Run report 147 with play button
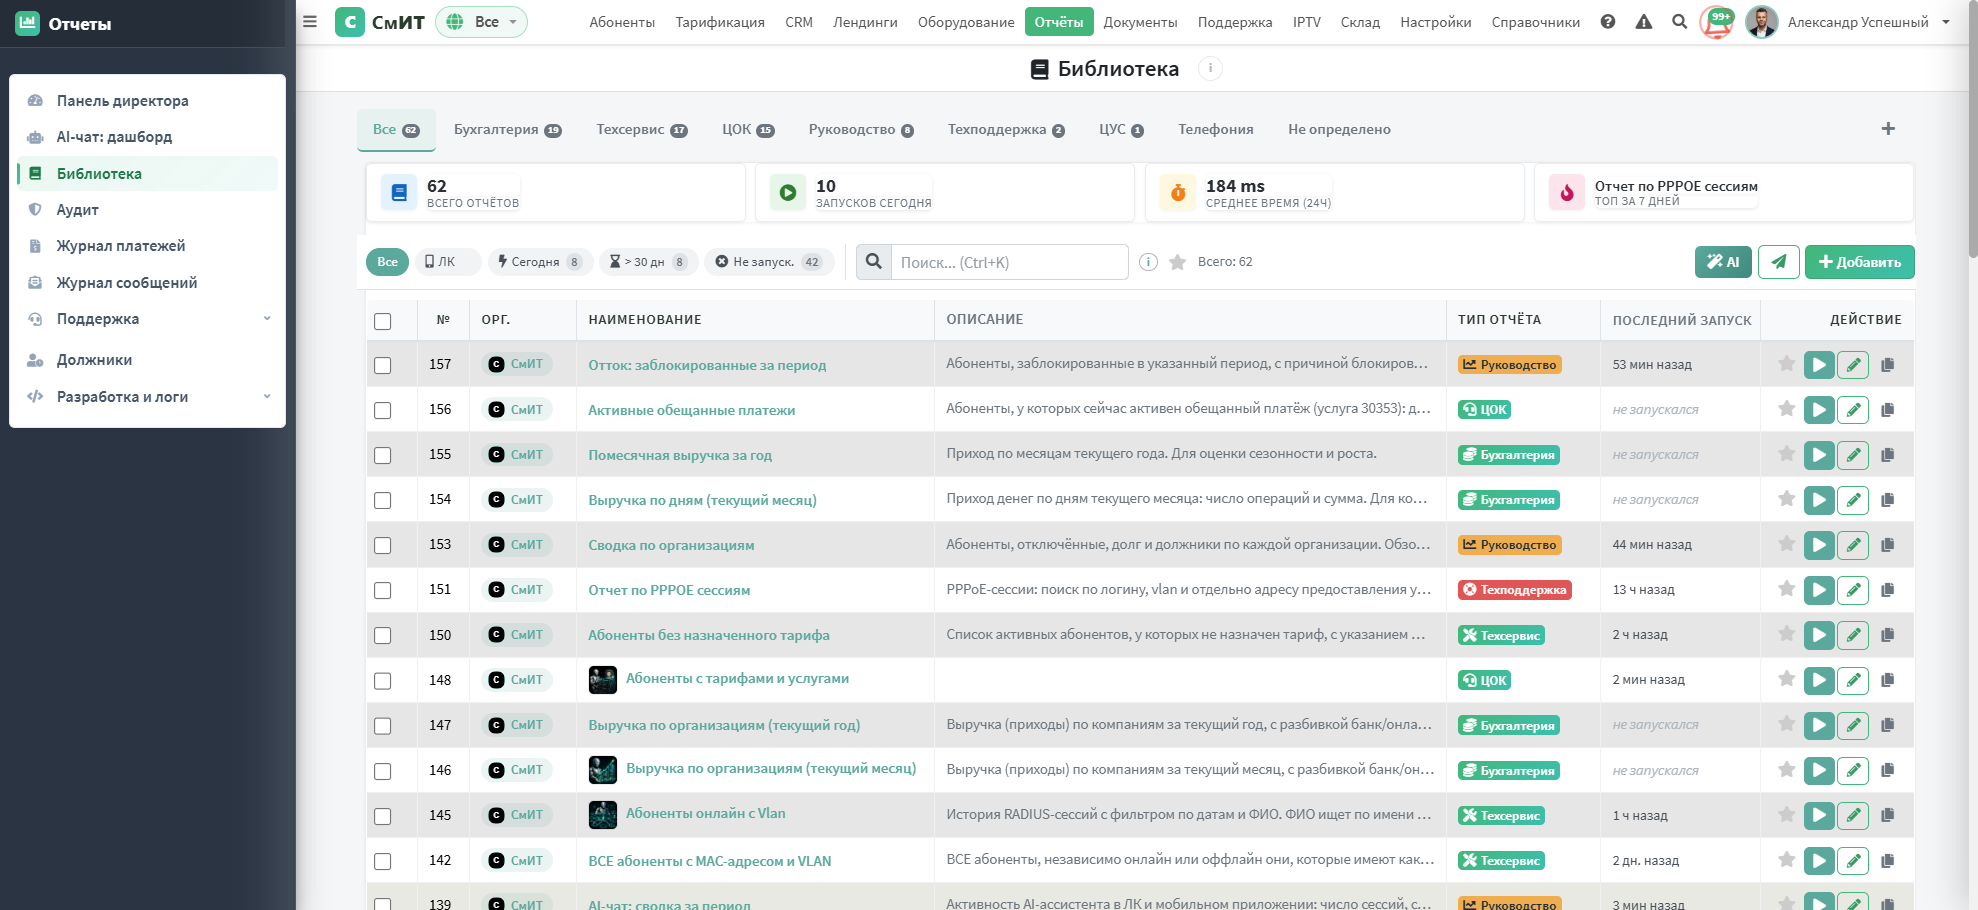The height and width of the screenshot is (910, 1978). pos(1819,725)
